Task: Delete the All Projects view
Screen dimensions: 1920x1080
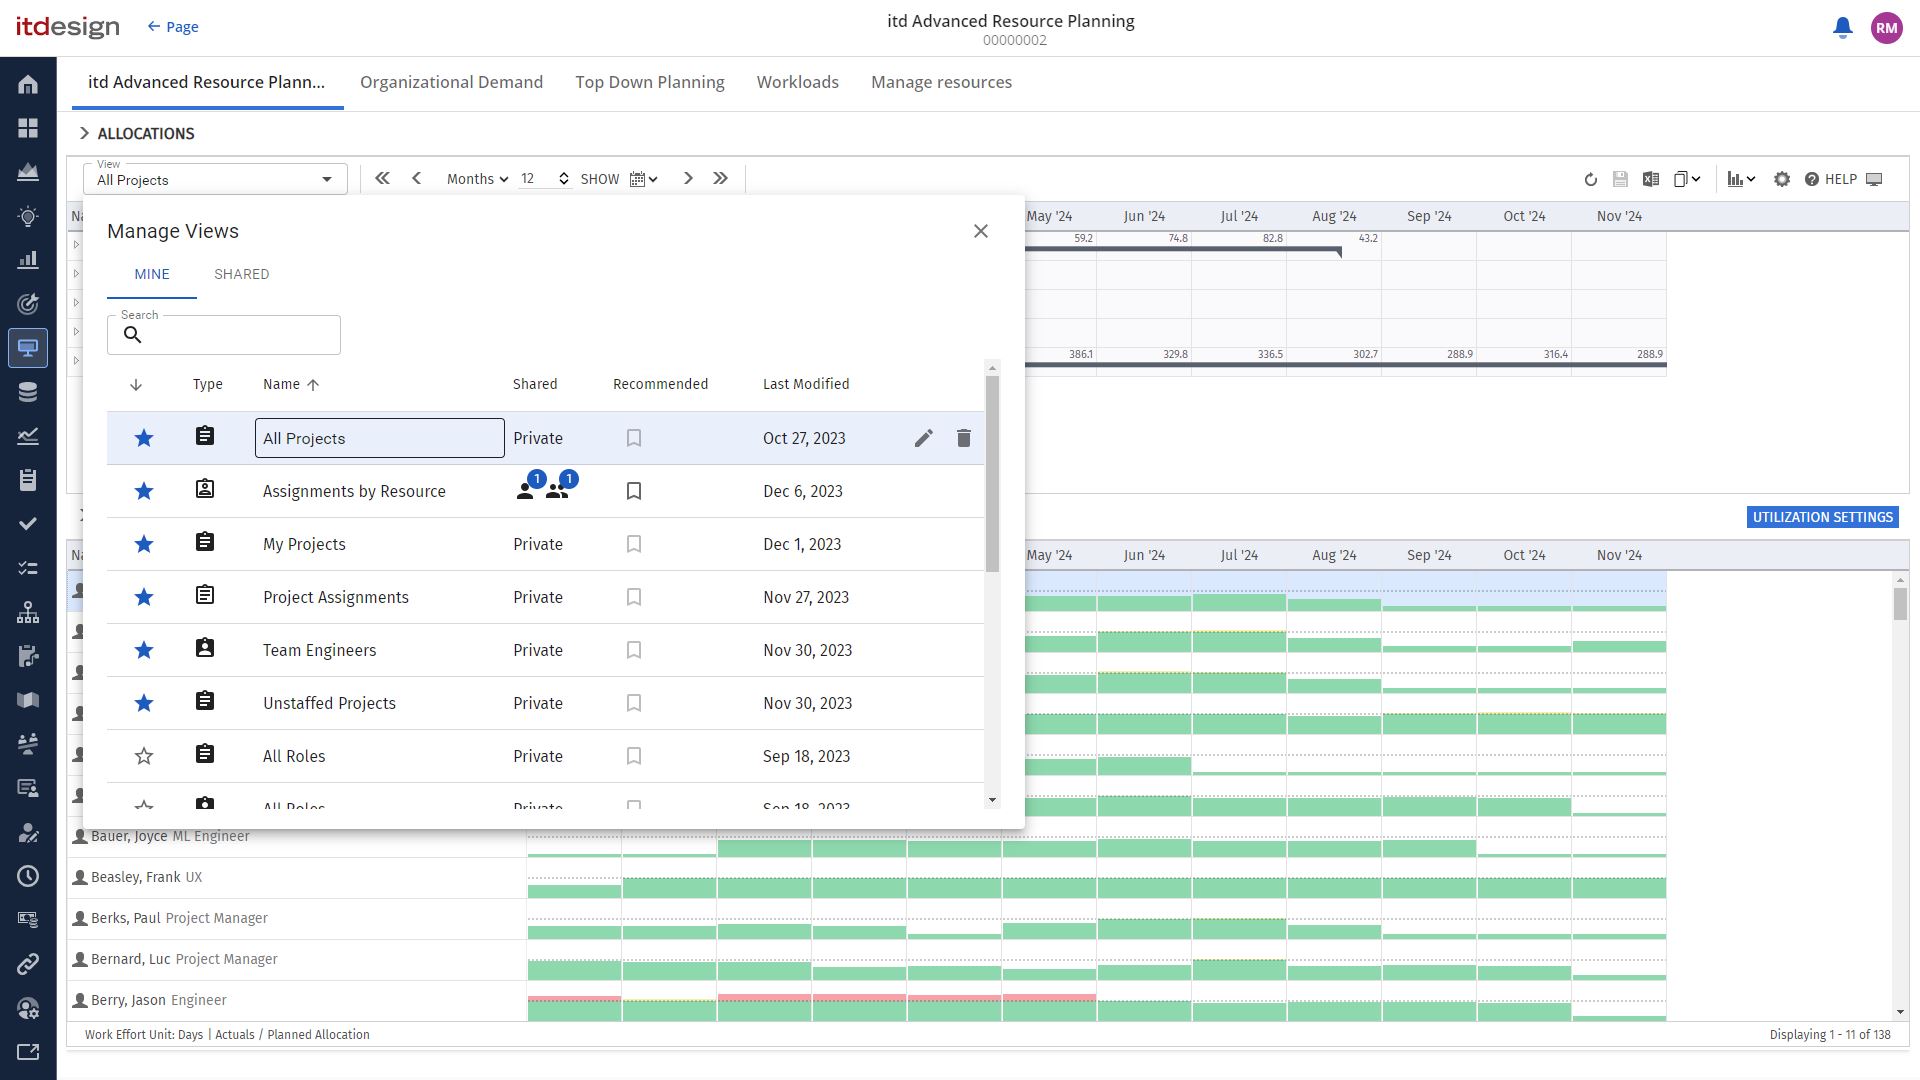Action: [x=963, y=438]
